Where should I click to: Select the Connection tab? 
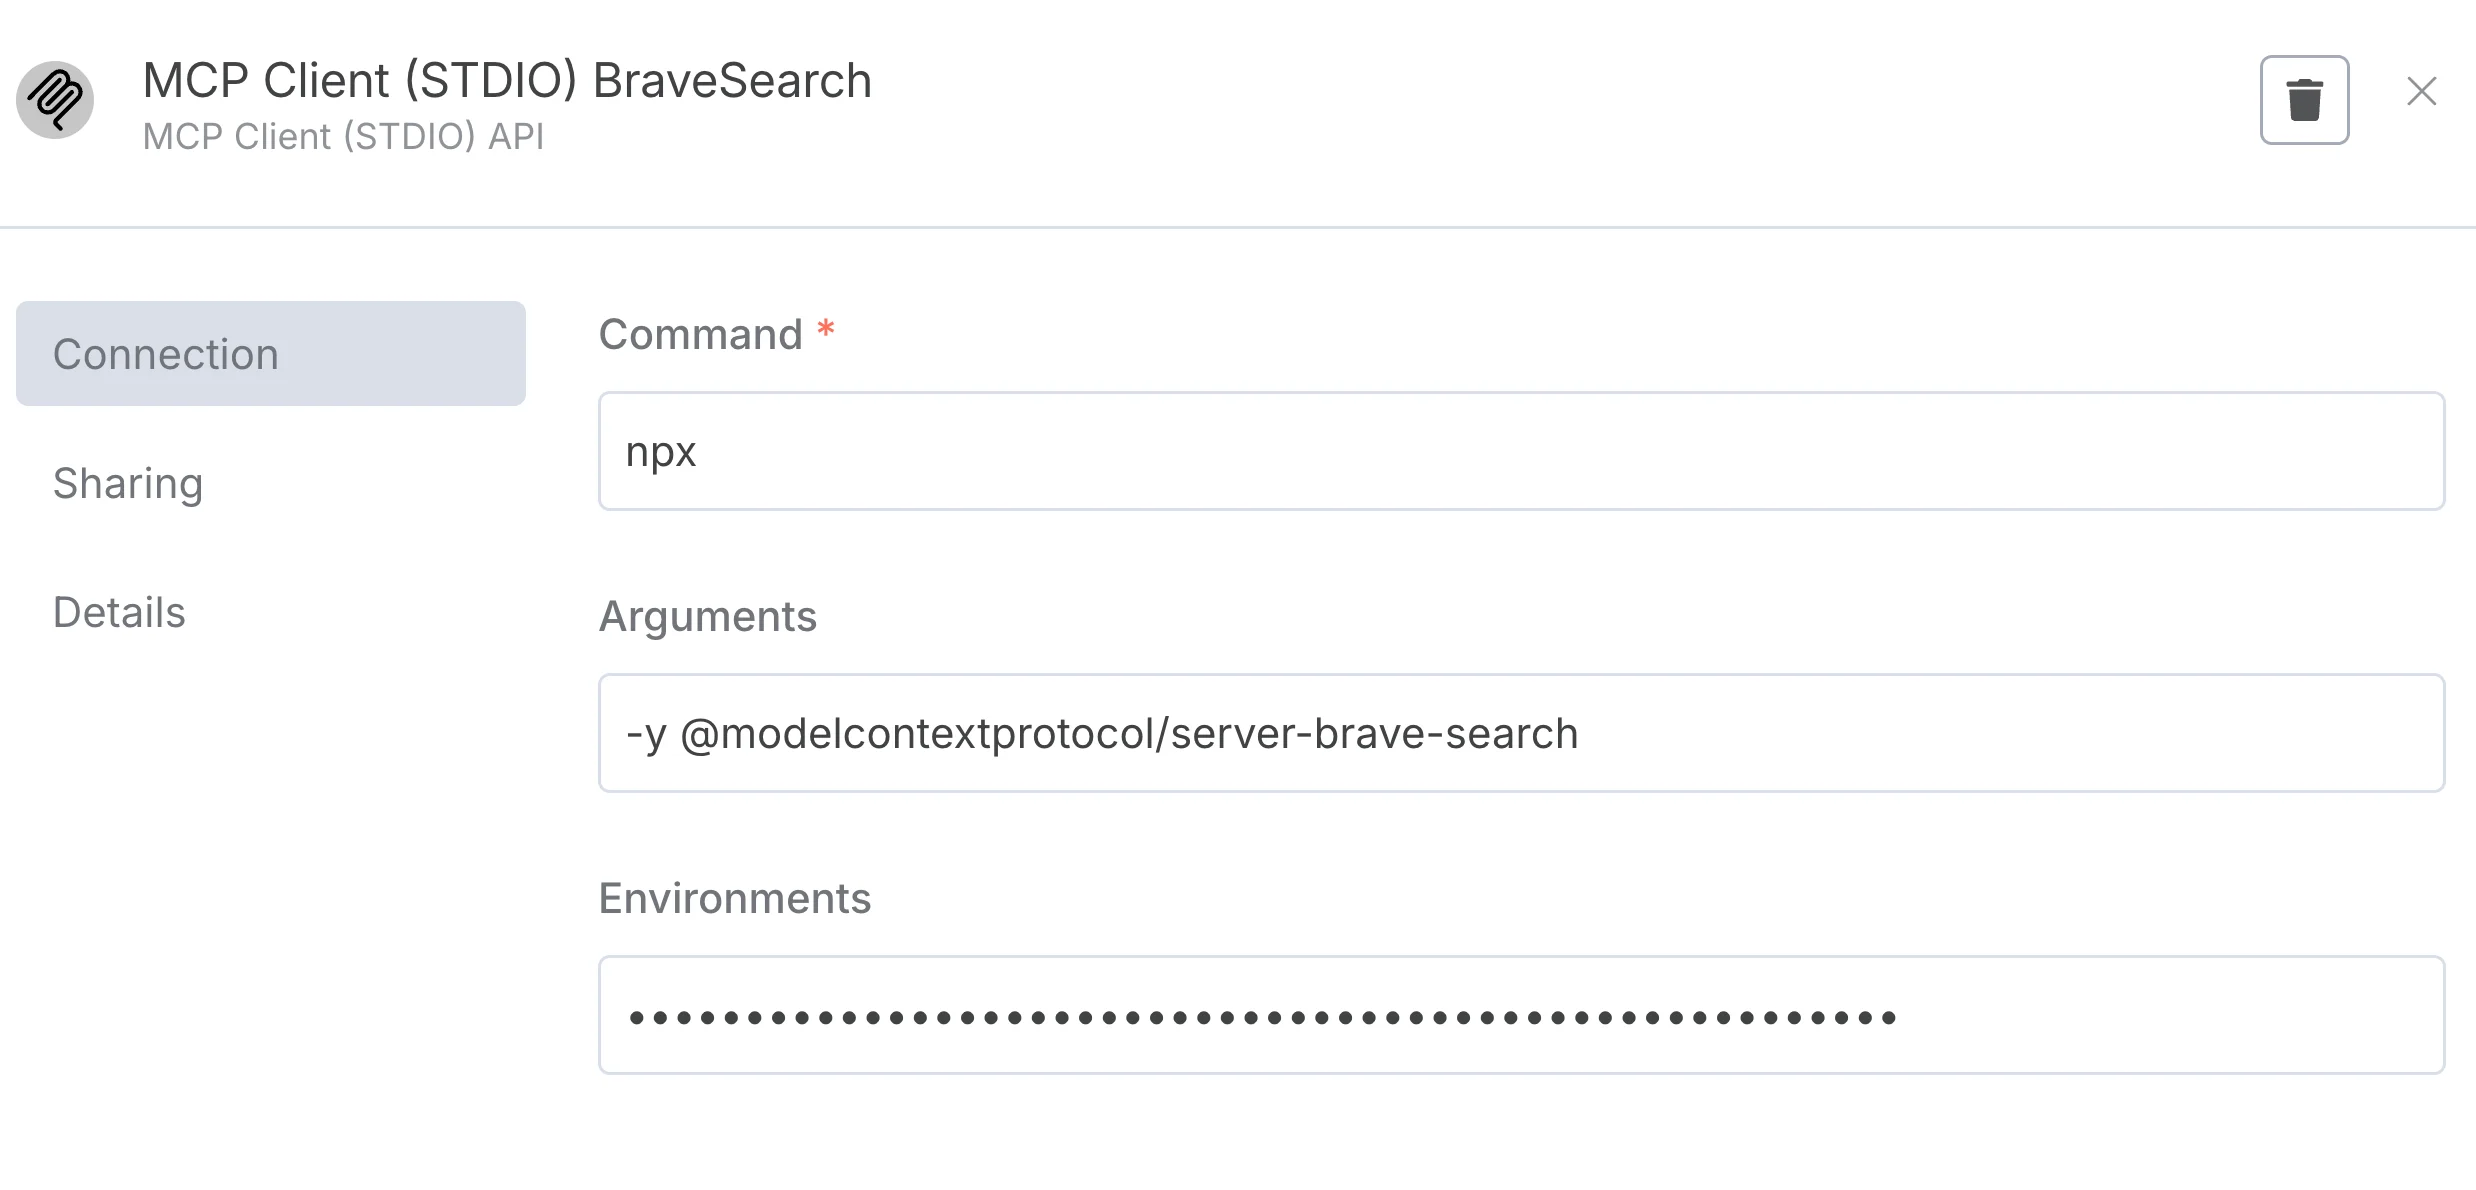pos(166,353)
